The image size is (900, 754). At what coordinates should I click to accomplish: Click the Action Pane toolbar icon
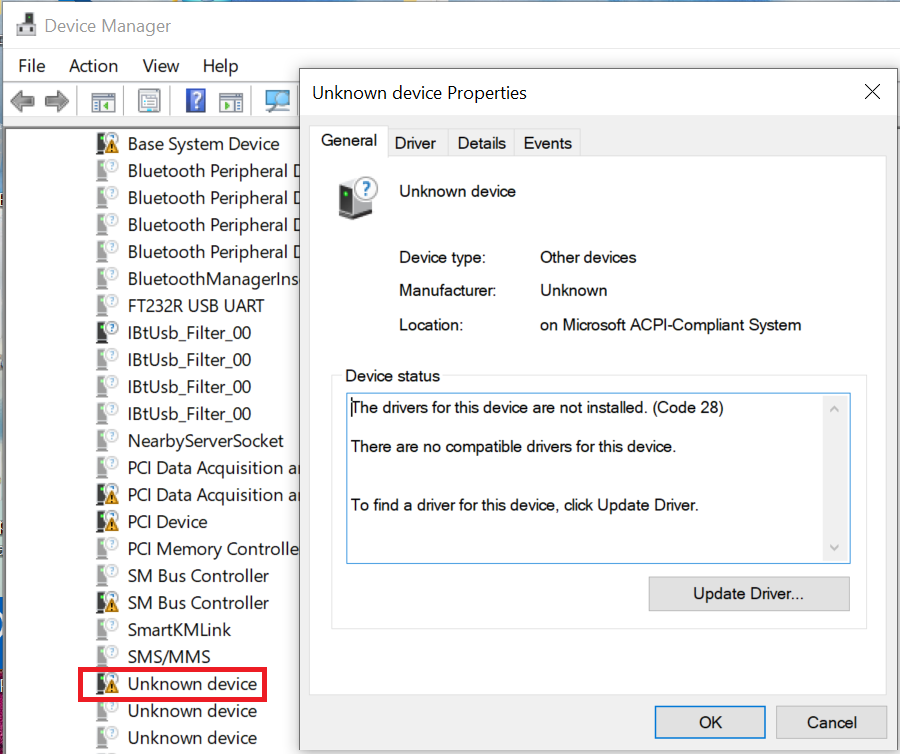tap(231, 102)
